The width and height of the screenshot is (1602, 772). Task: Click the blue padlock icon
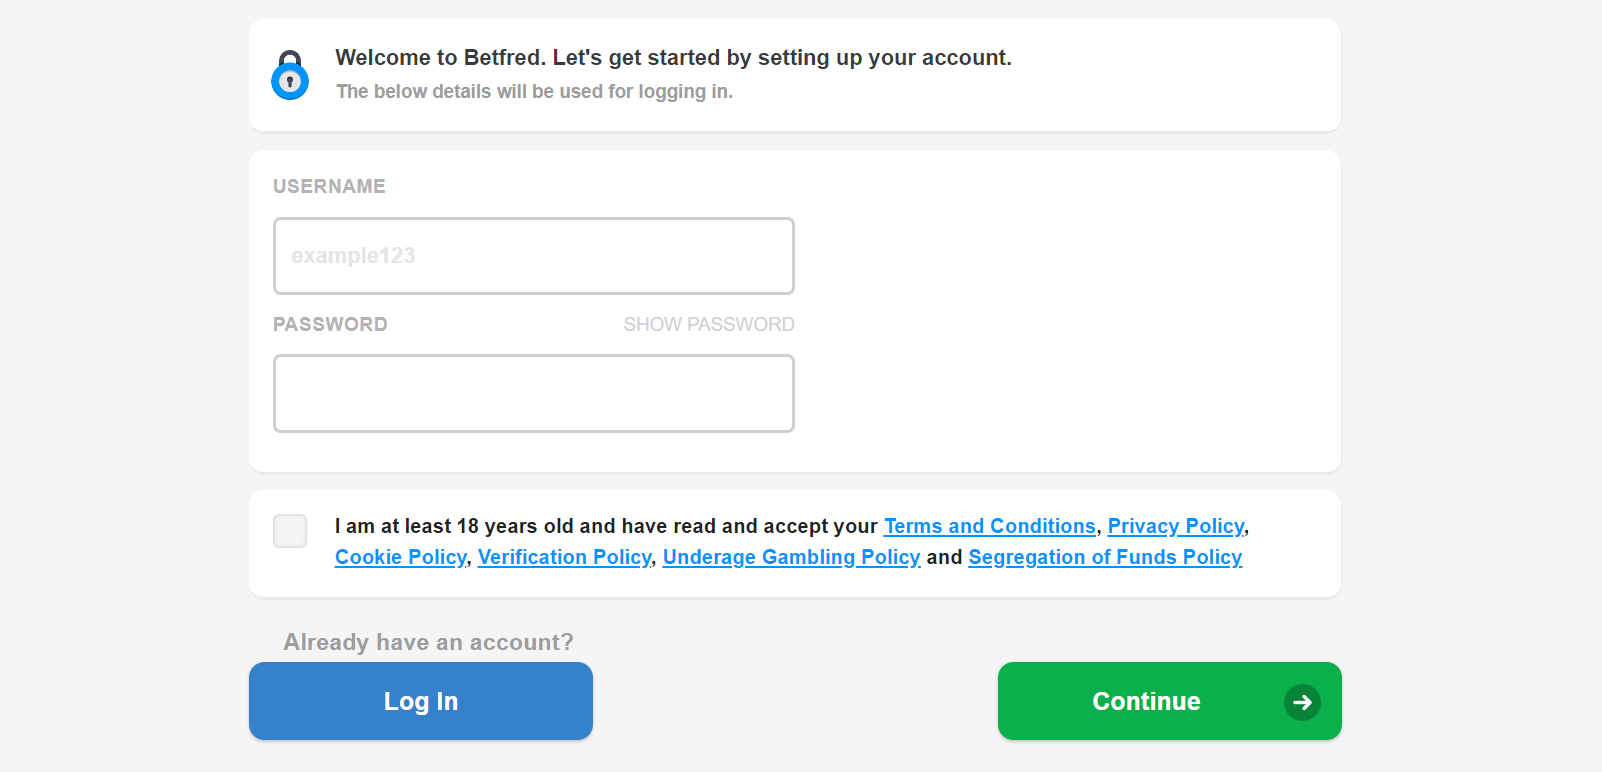coord(290,75)
